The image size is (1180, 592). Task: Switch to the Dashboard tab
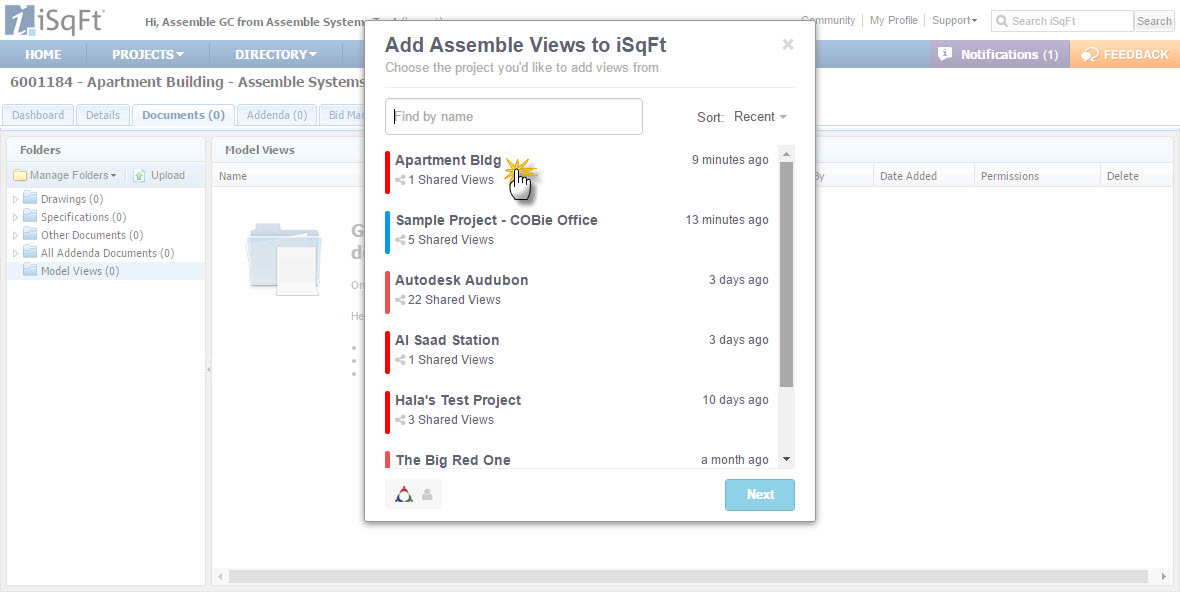[38, 115]
